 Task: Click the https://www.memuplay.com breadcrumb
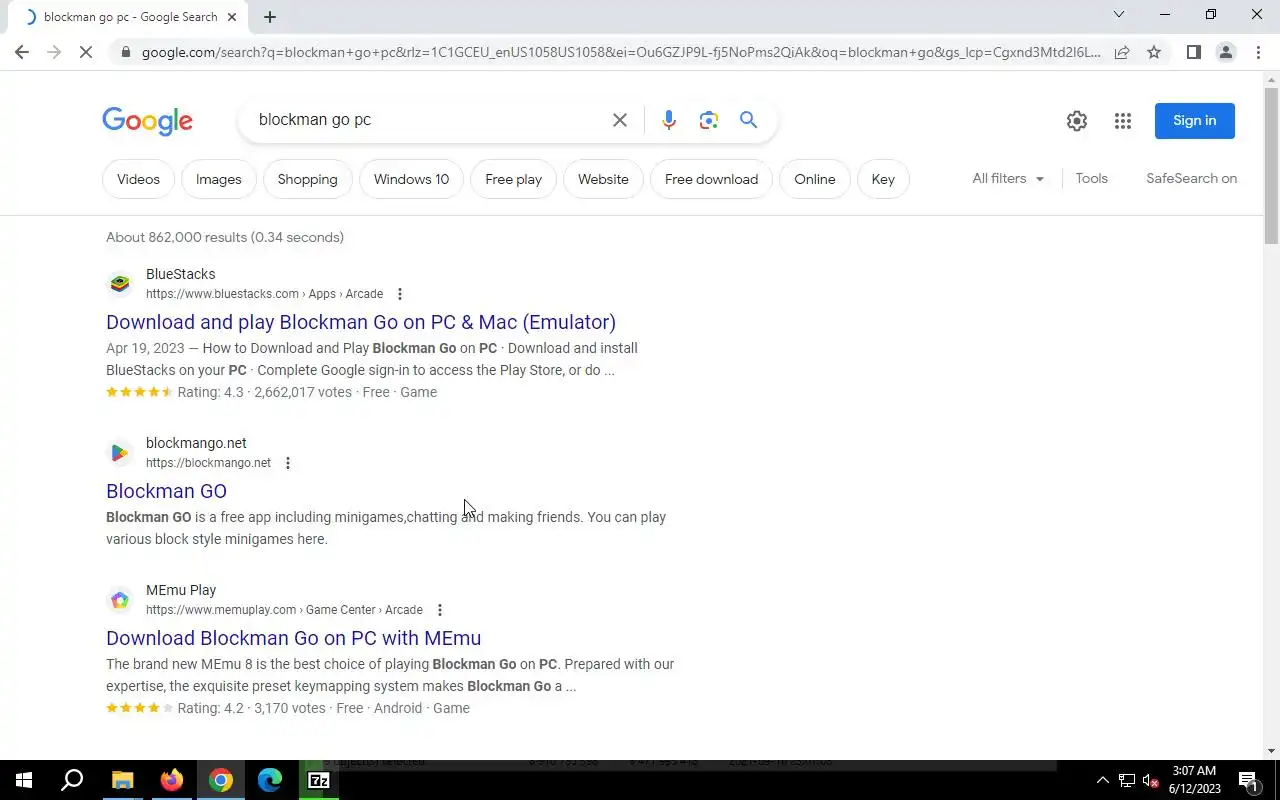click(221, 610)
